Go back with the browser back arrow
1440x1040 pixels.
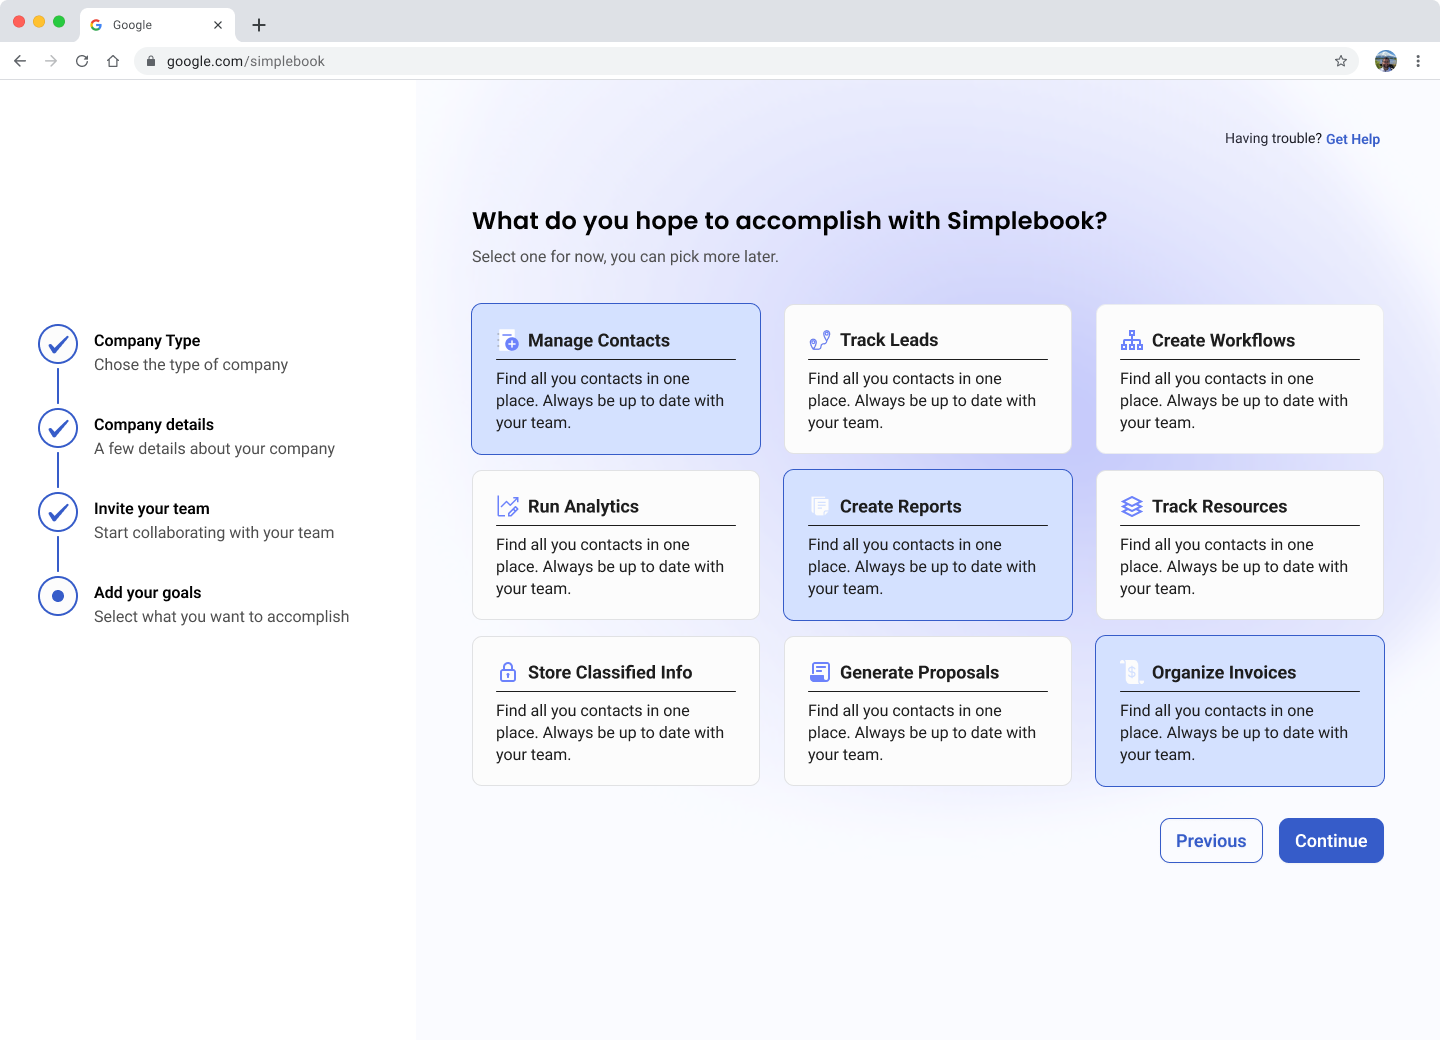pyautogui.click(x=20, y=61)
